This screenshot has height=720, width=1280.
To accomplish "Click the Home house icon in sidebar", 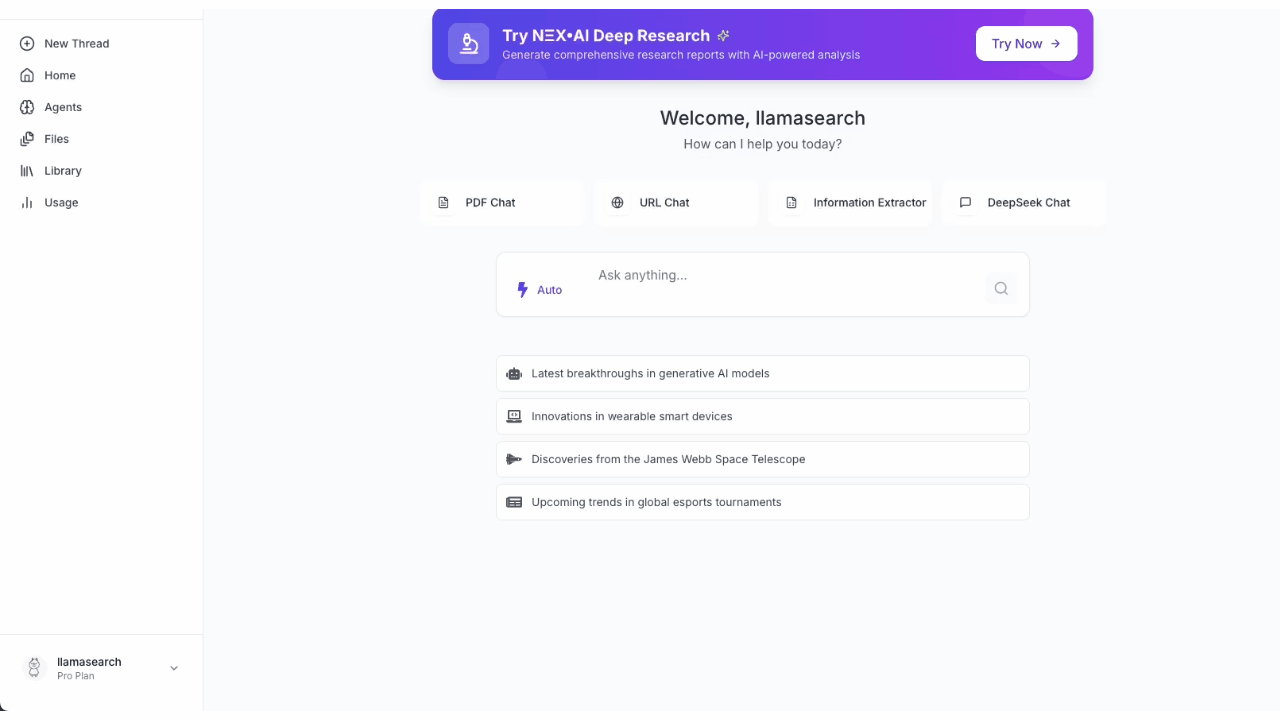I will (x=27, y=75).
